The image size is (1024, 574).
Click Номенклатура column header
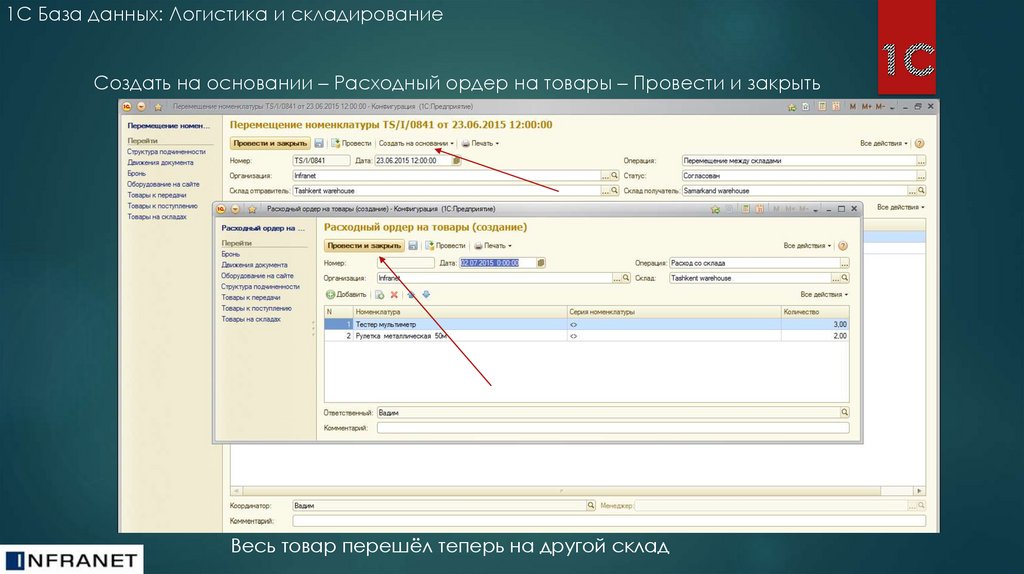(460, 311)
